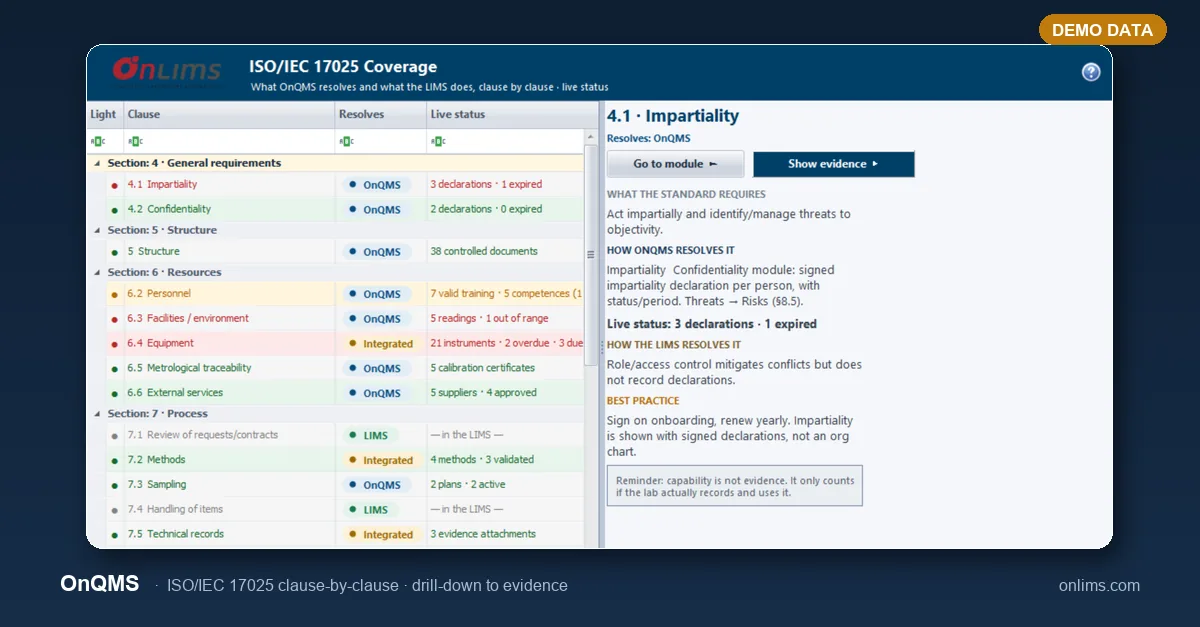Collapse Section 4 General requirements
The height and width of the screenshot is (627, 1200).
click(x=97, y=163)
